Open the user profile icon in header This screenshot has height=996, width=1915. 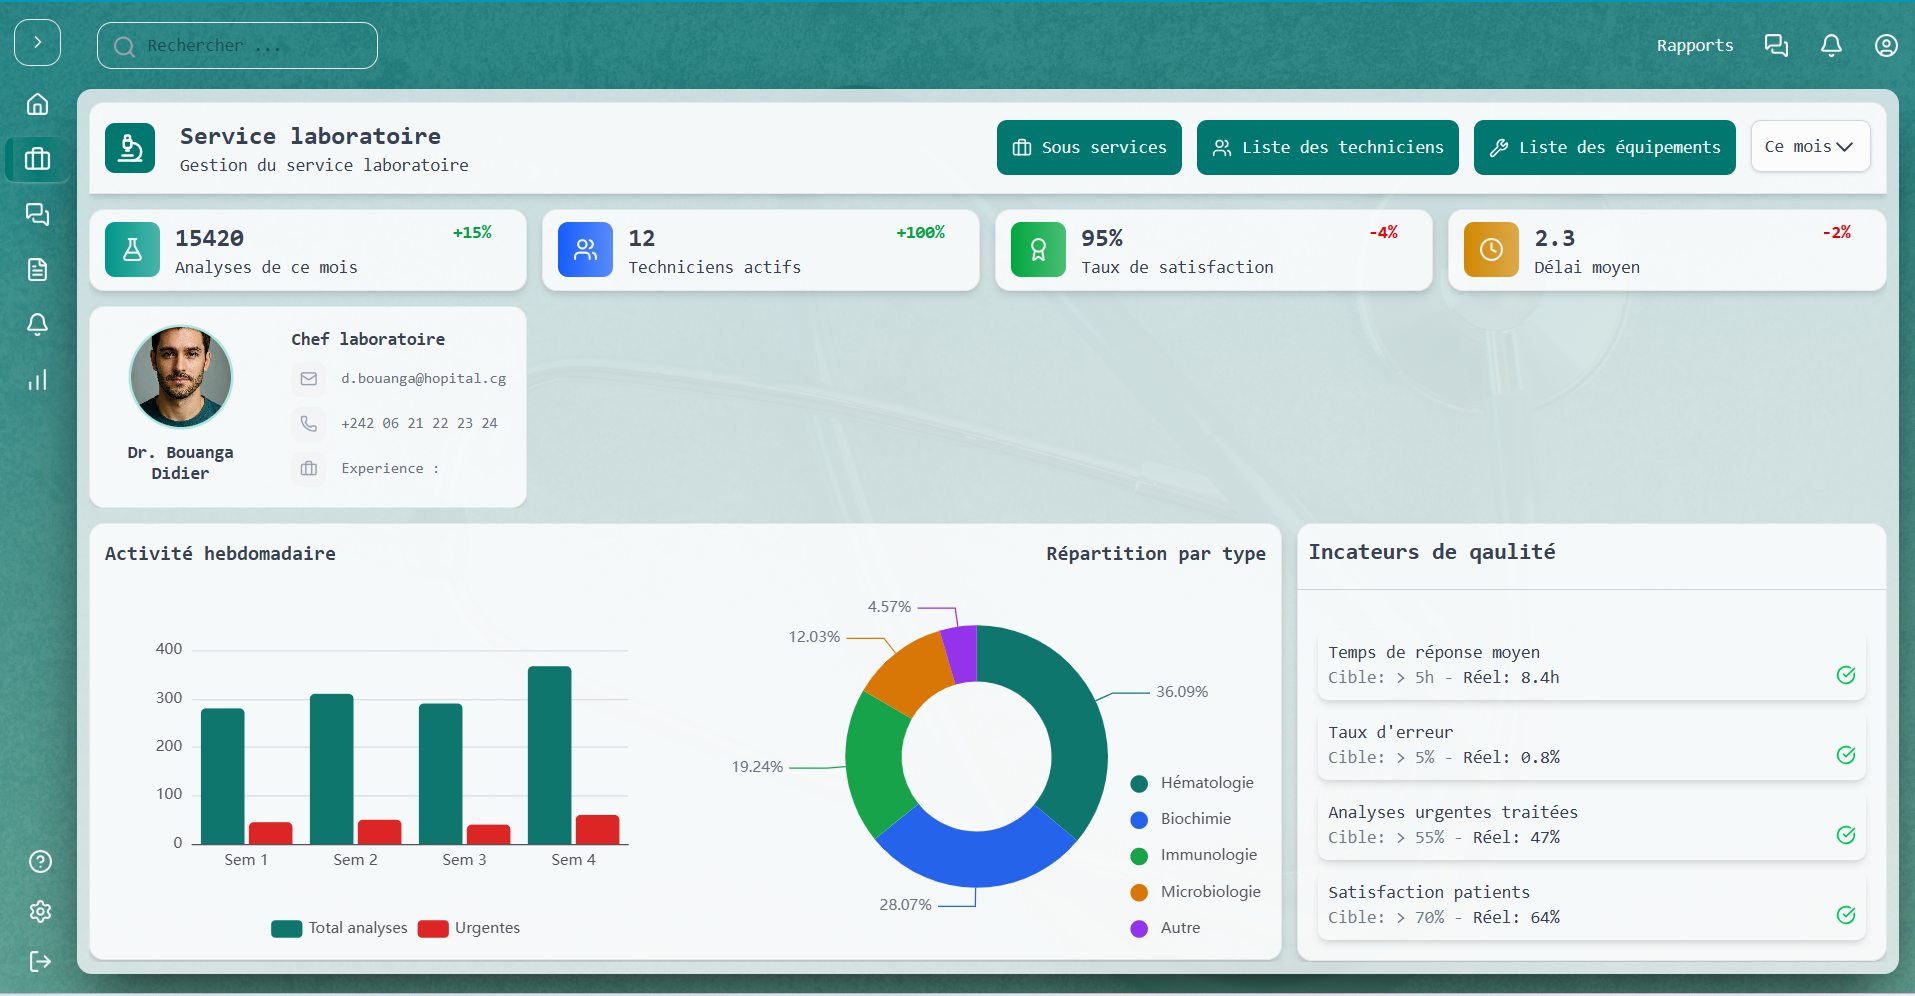(1886, 46)
